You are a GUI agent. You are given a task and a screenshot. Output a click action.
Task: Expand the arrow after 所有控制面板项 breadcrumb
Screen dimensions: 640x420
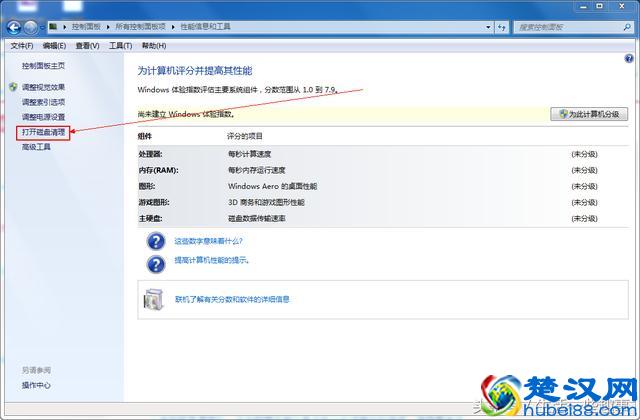[x=173, y=27]
